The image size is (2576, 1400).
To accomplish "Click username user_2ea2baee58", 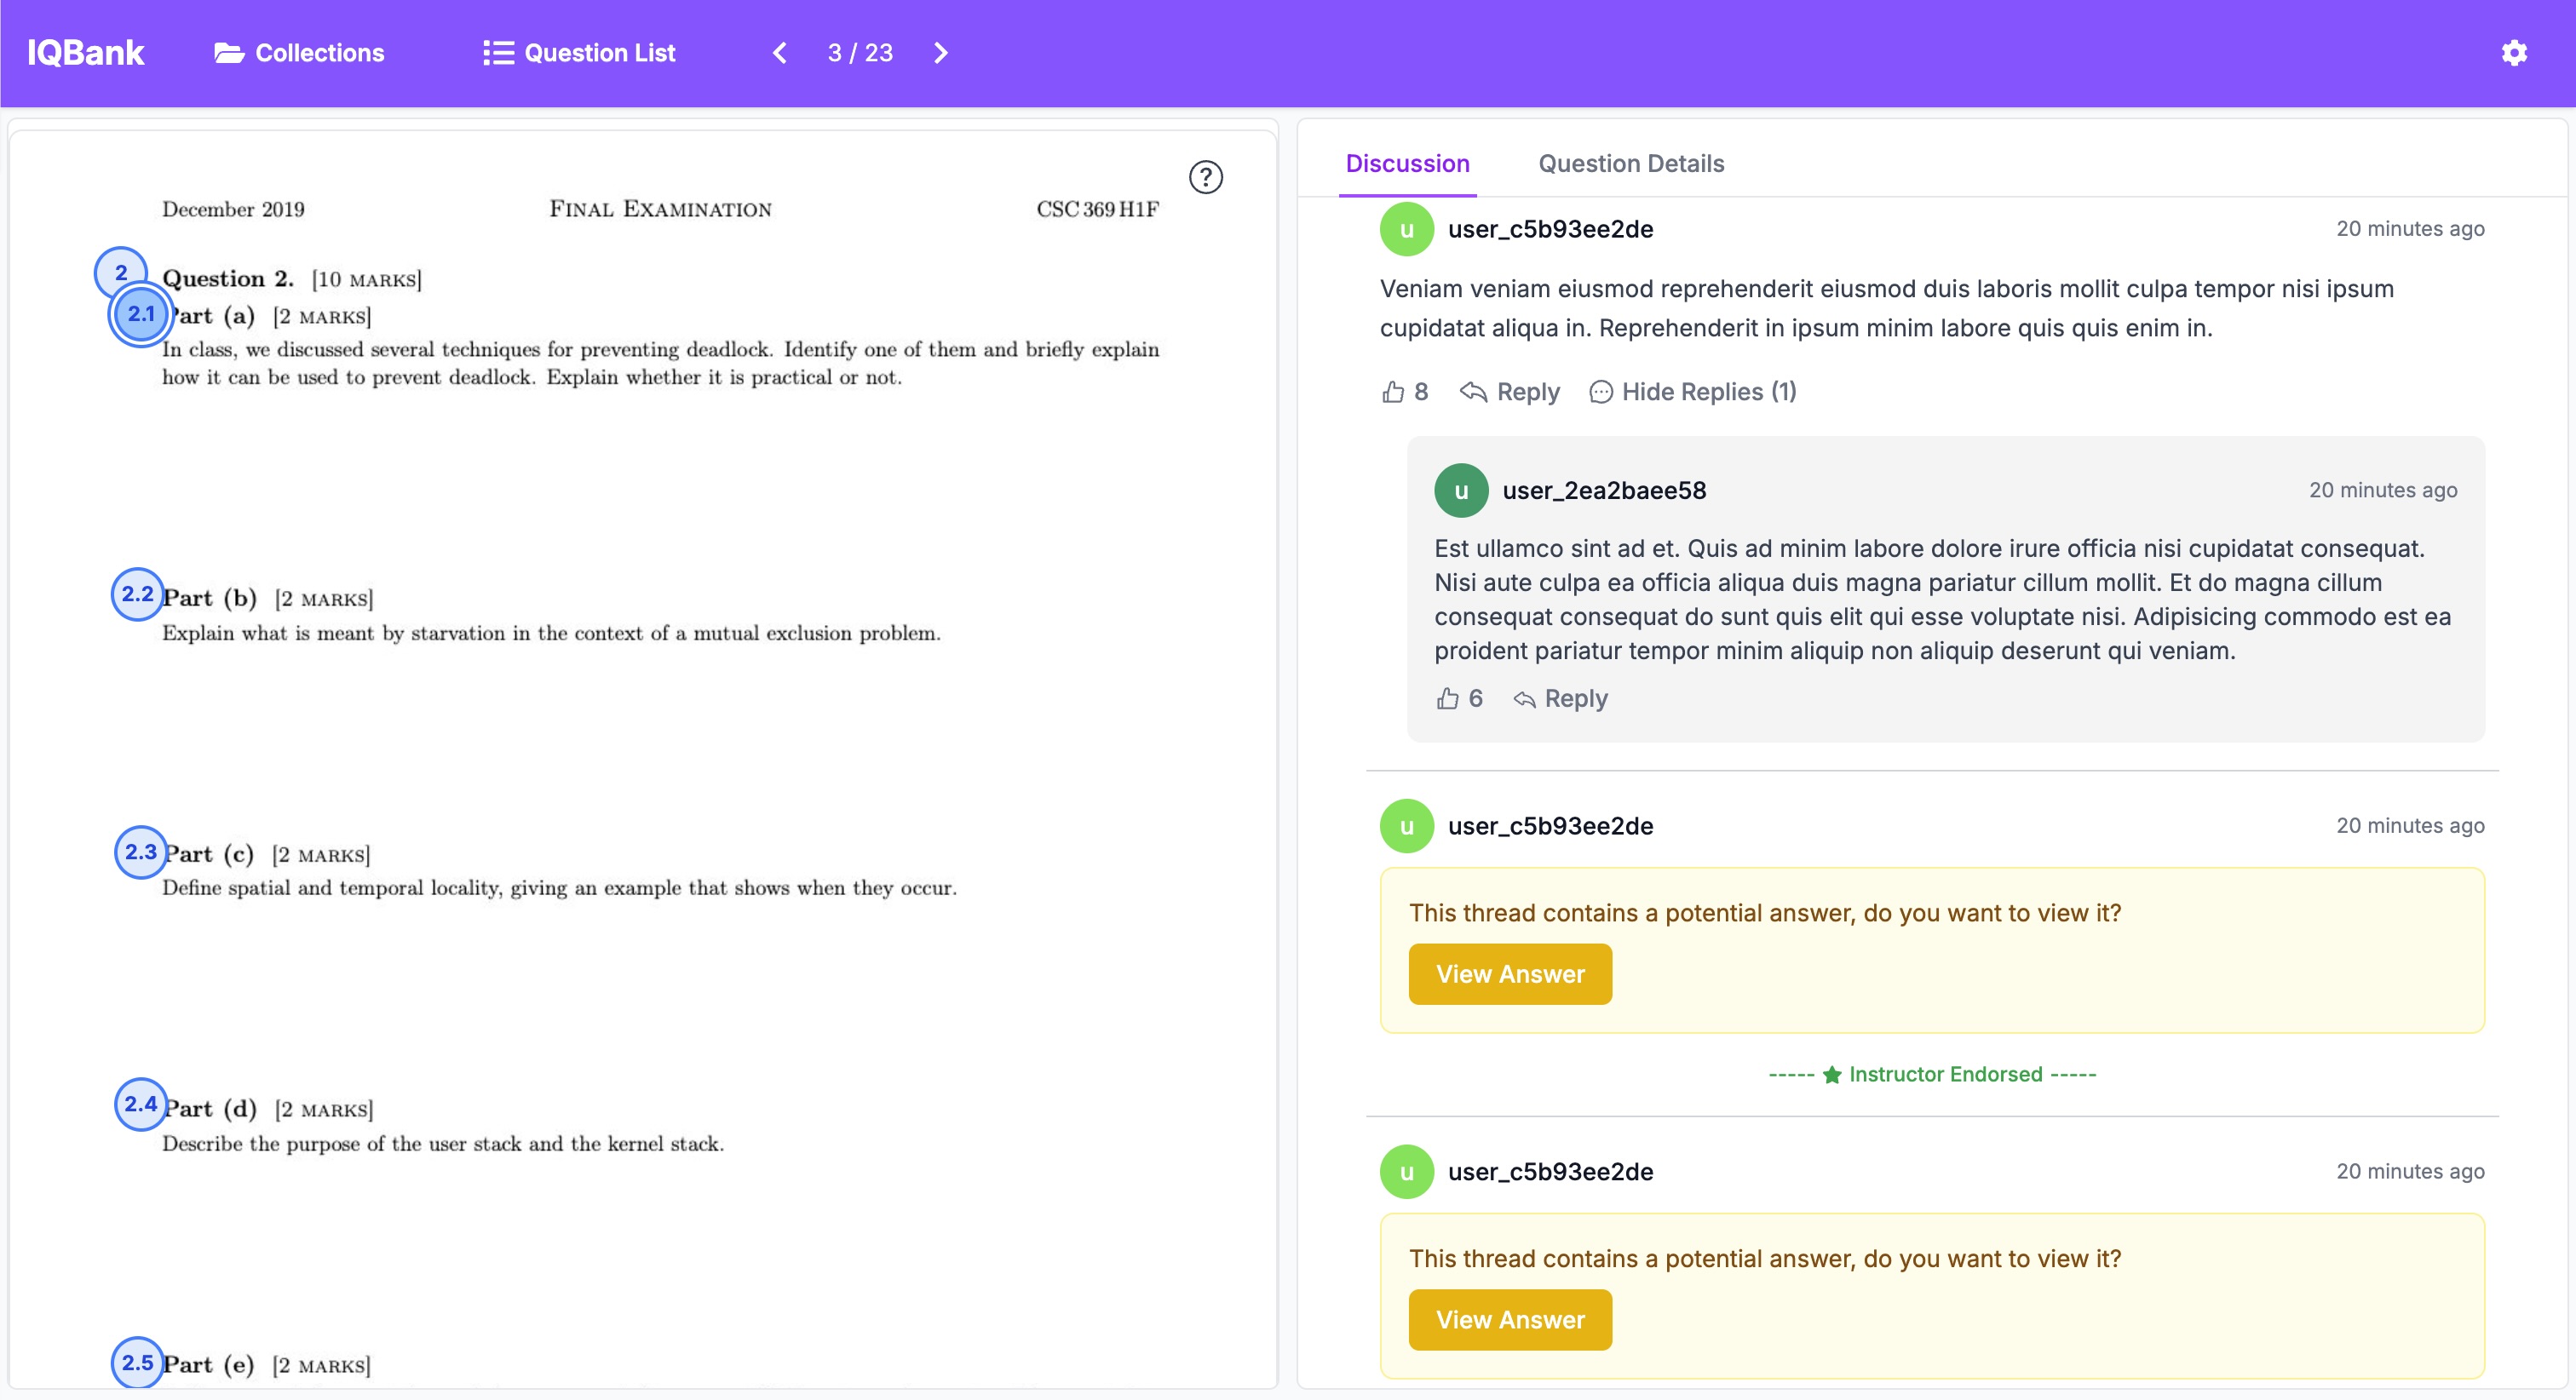I will point(1604,490).
